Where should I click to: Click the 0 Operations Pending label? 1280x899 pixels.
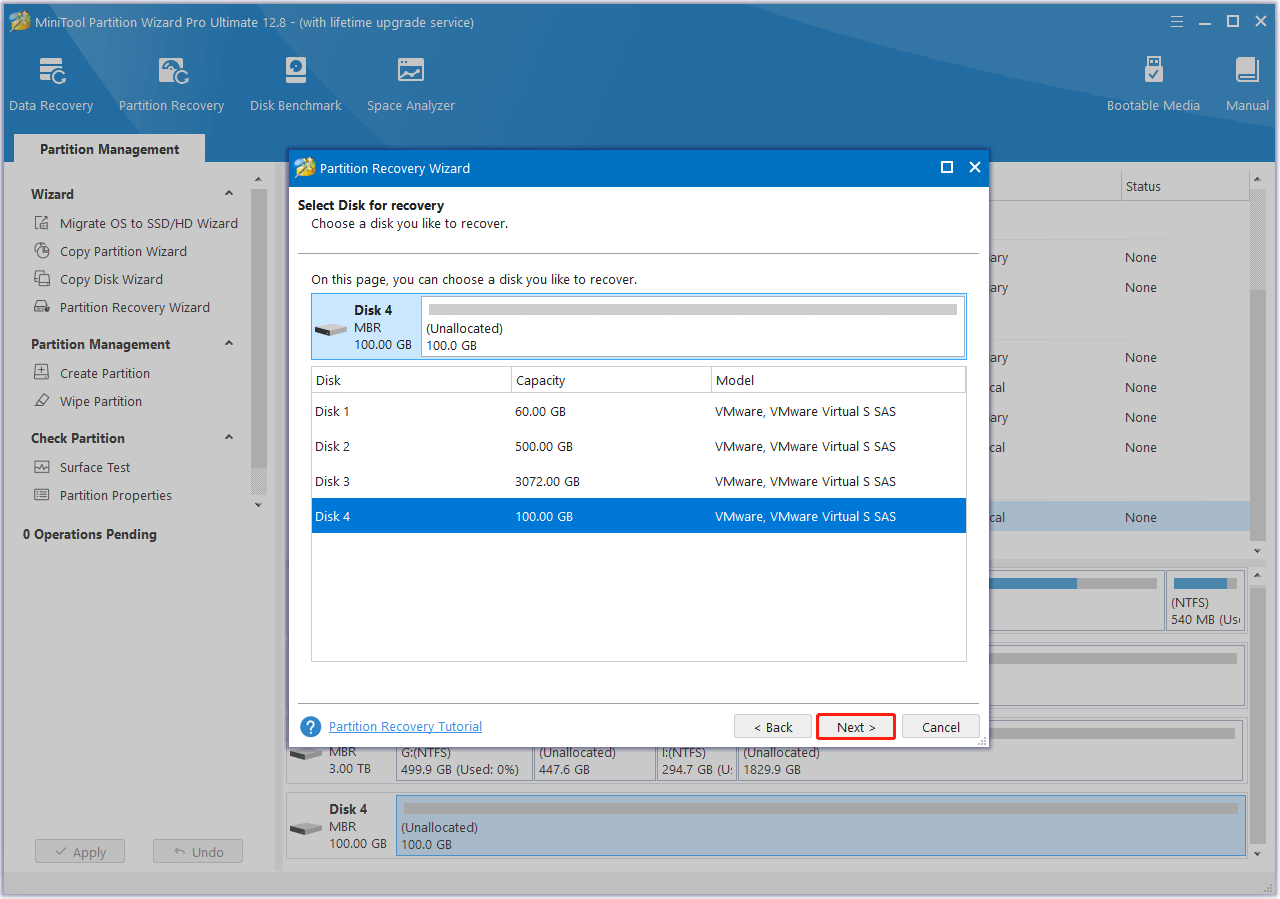[90, 534]
